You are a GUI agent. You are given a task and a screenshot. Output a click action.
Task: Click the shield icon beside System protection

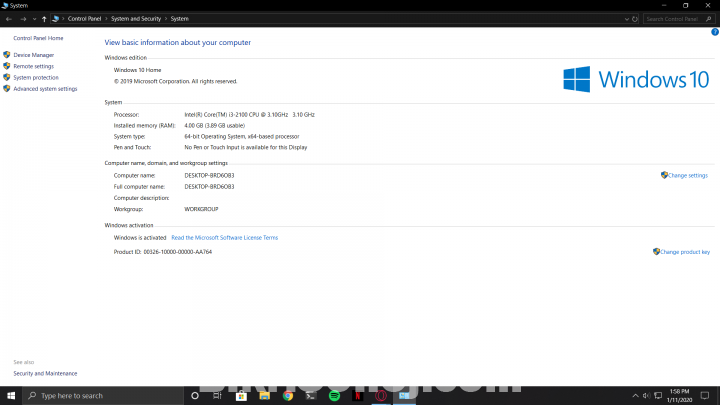(x=6, y=77)
